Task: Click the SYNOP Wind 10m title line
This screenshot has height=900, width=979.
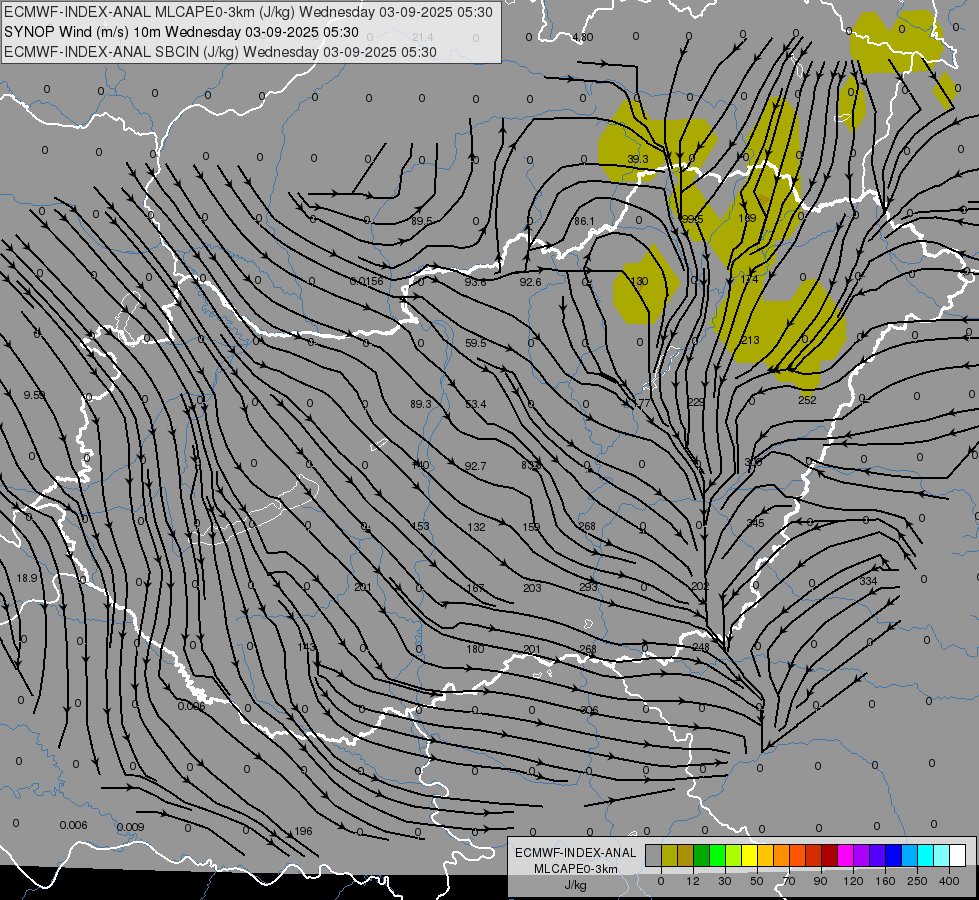Action: pyautogui.click(x=181, y=32)
